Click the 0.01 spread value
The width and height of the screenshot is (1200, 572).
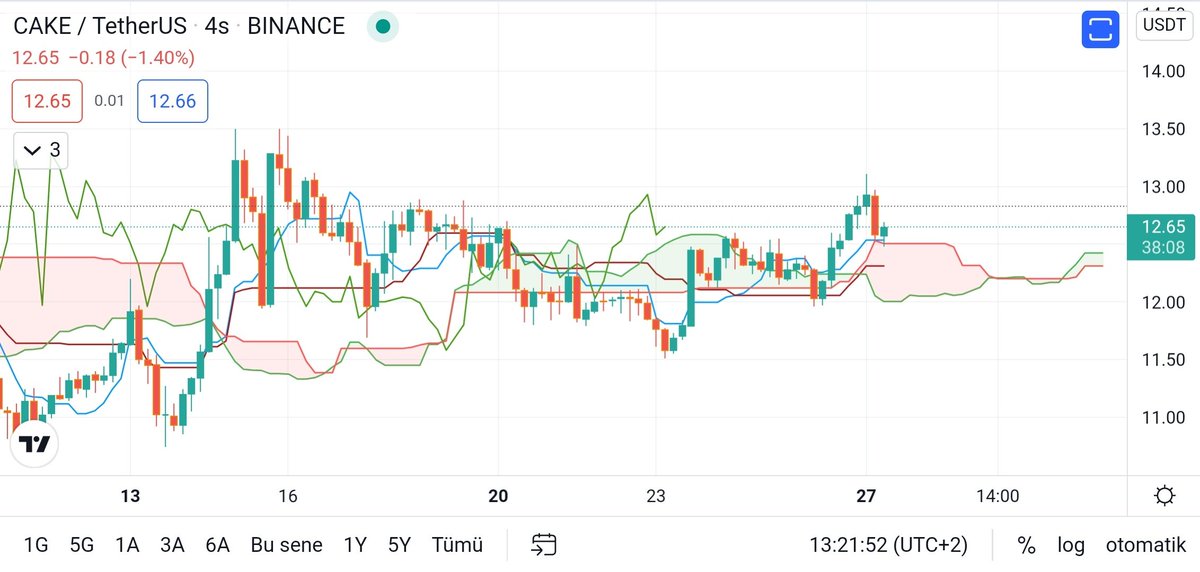pos(109,101)
